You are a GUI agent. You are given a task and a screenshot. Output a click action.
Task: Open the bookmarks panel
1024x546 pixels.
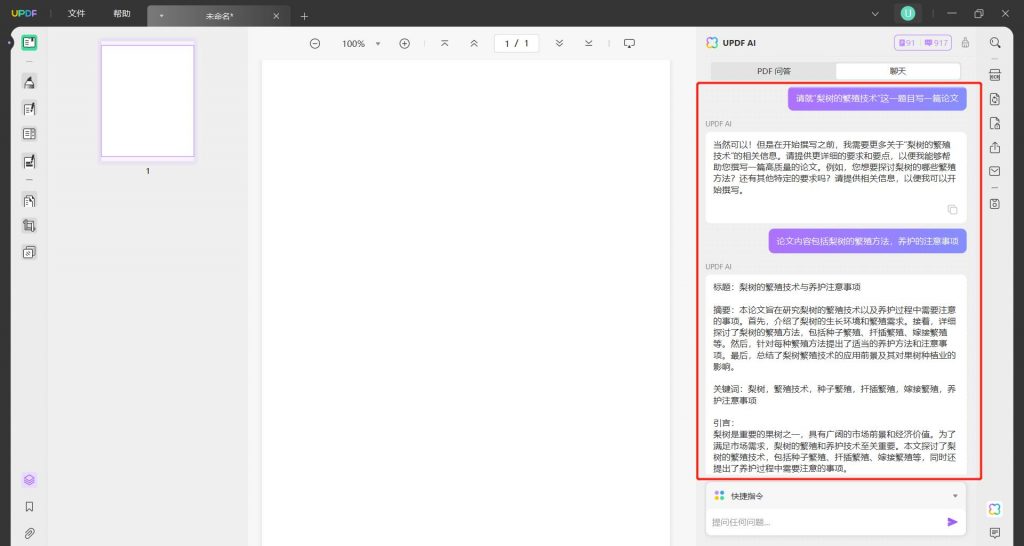pyautogui.click(x=29, y=507)
